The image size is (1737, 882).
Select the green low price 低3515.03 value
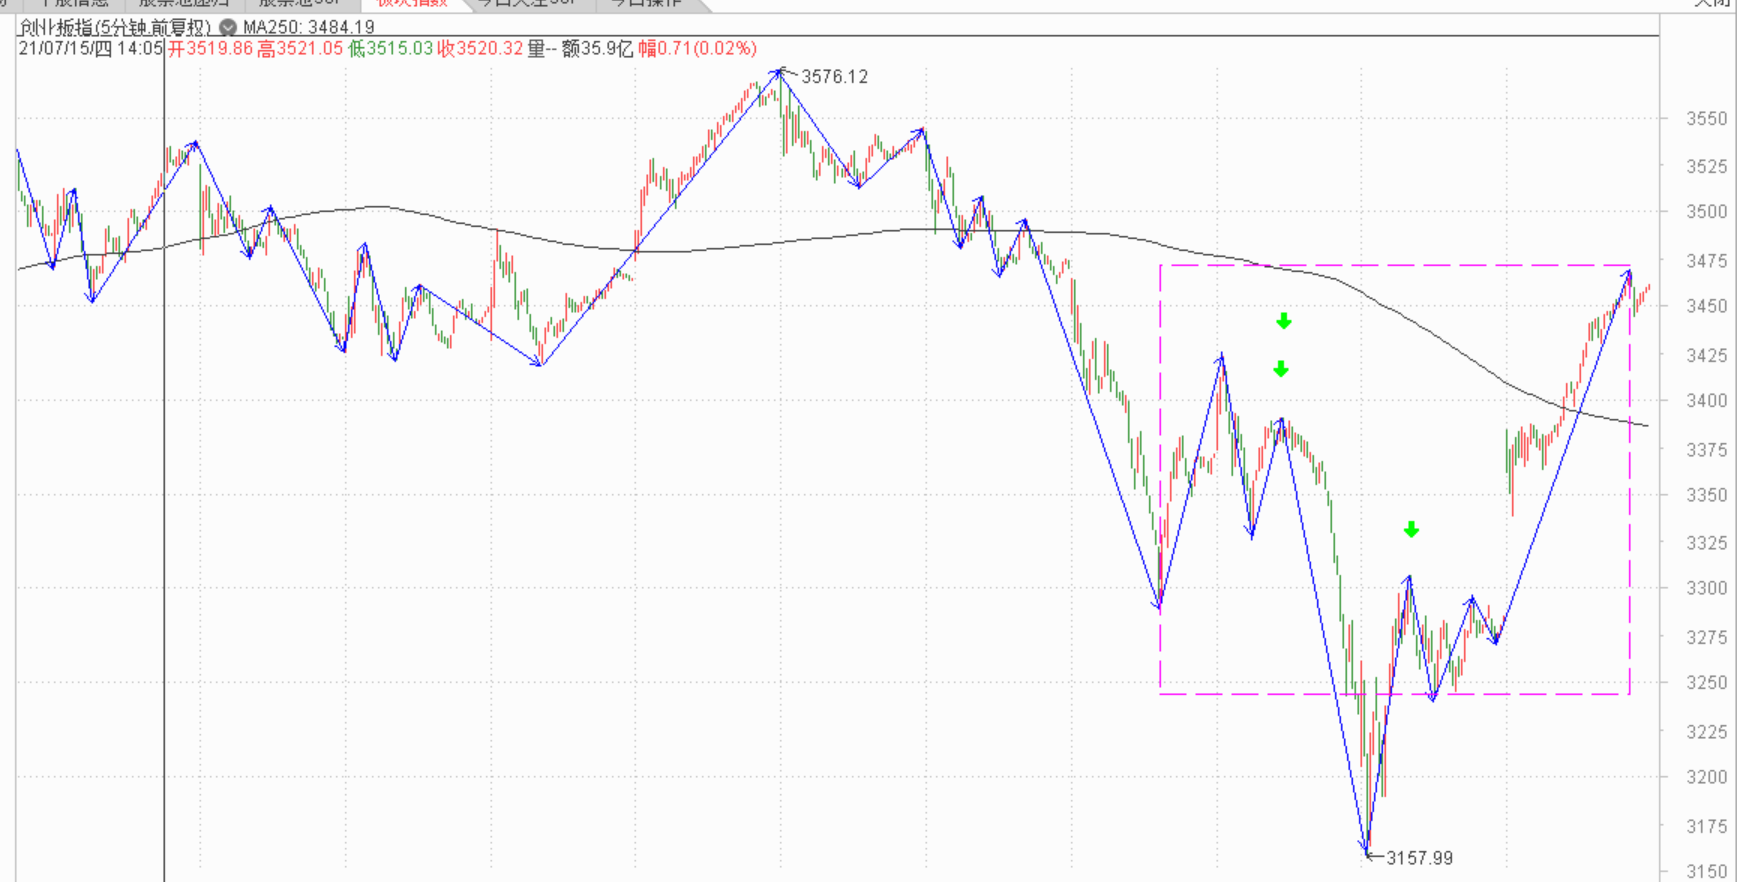pyautogui.click(x=390, y=48)
